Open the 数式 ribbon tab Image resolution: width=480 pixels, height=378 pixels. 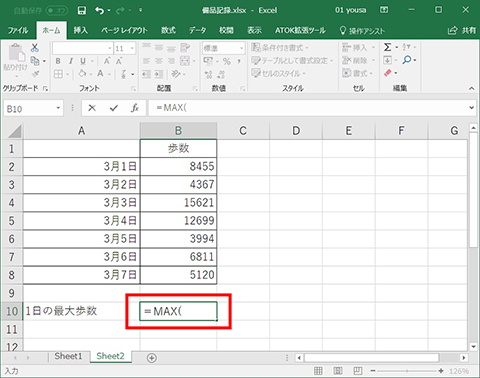[x=168, y=30]
